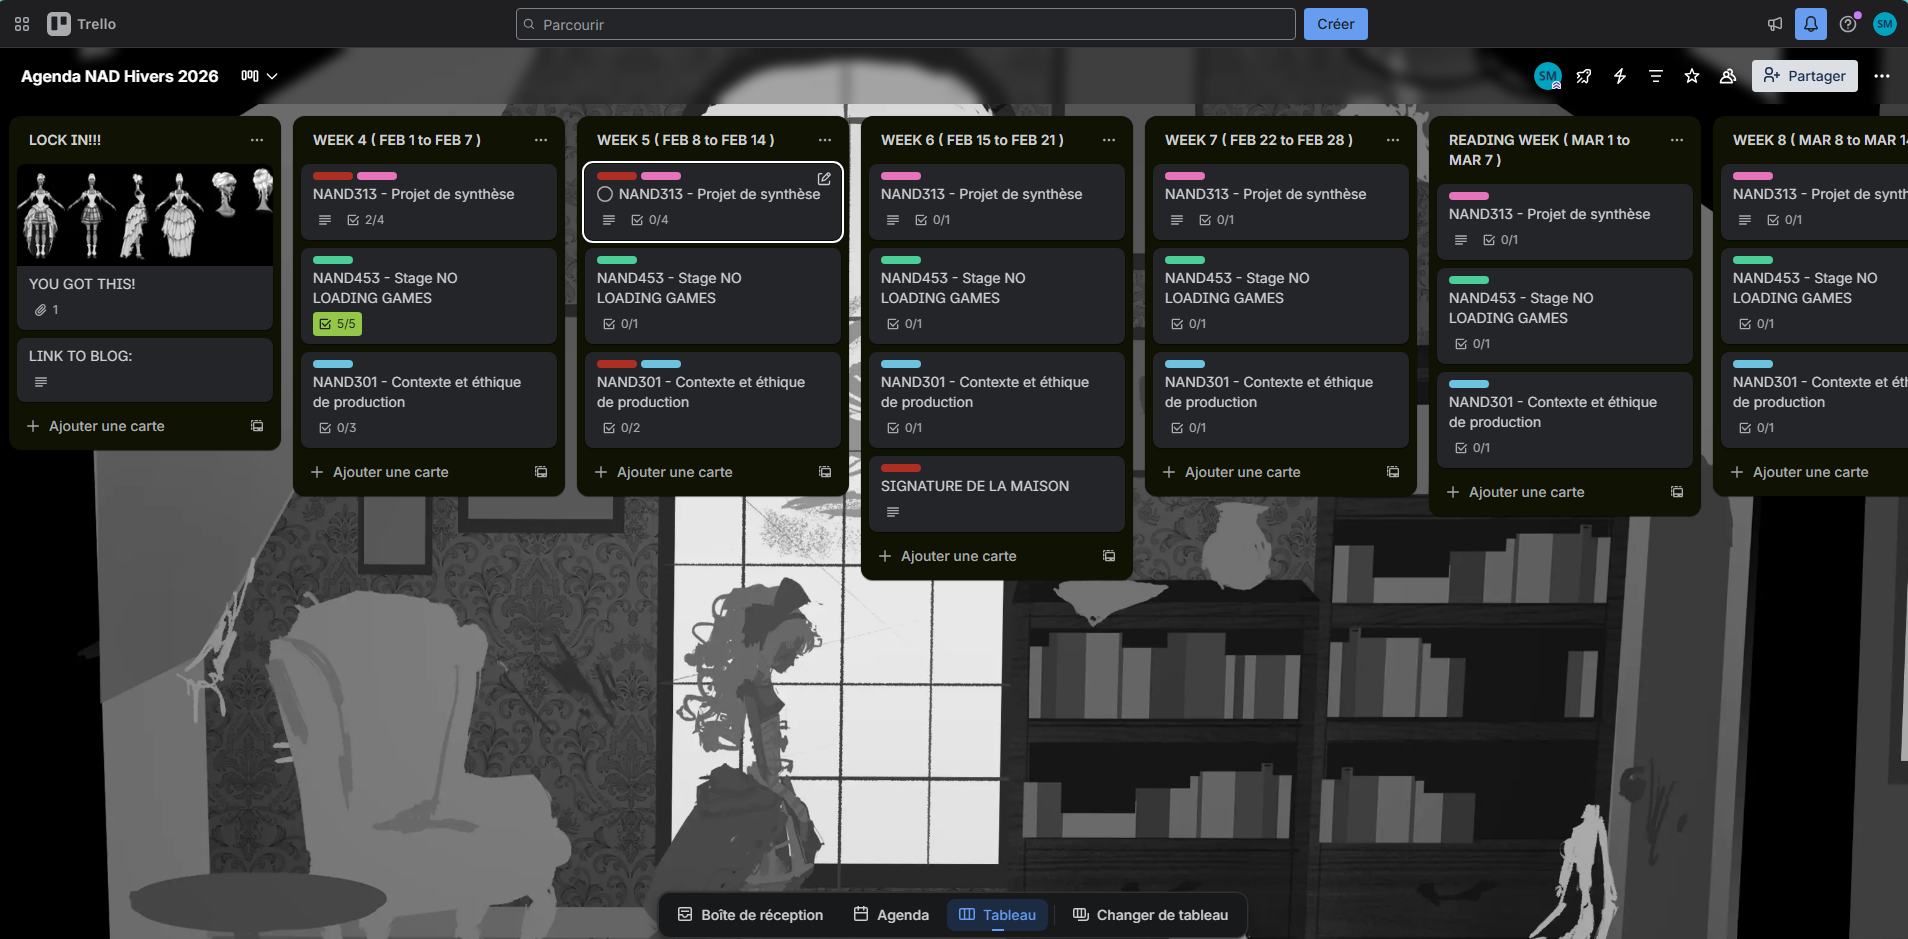1908x939 pixels.
Task: Open READING WEEK list options menu
Action: 1676,141
